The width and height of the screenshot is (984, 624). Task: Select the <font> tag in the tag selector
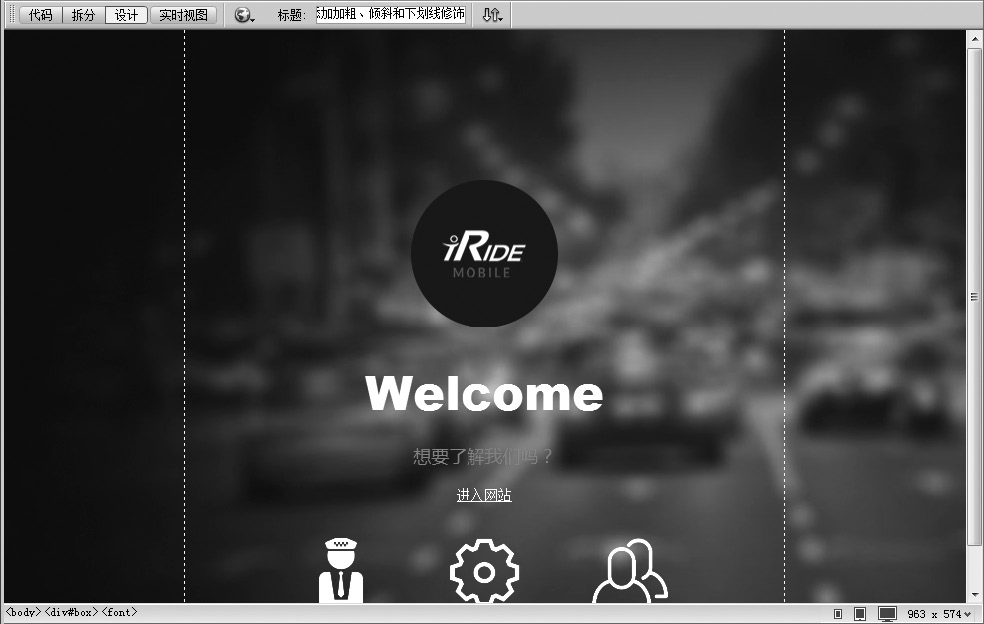(x=119, y=612)
